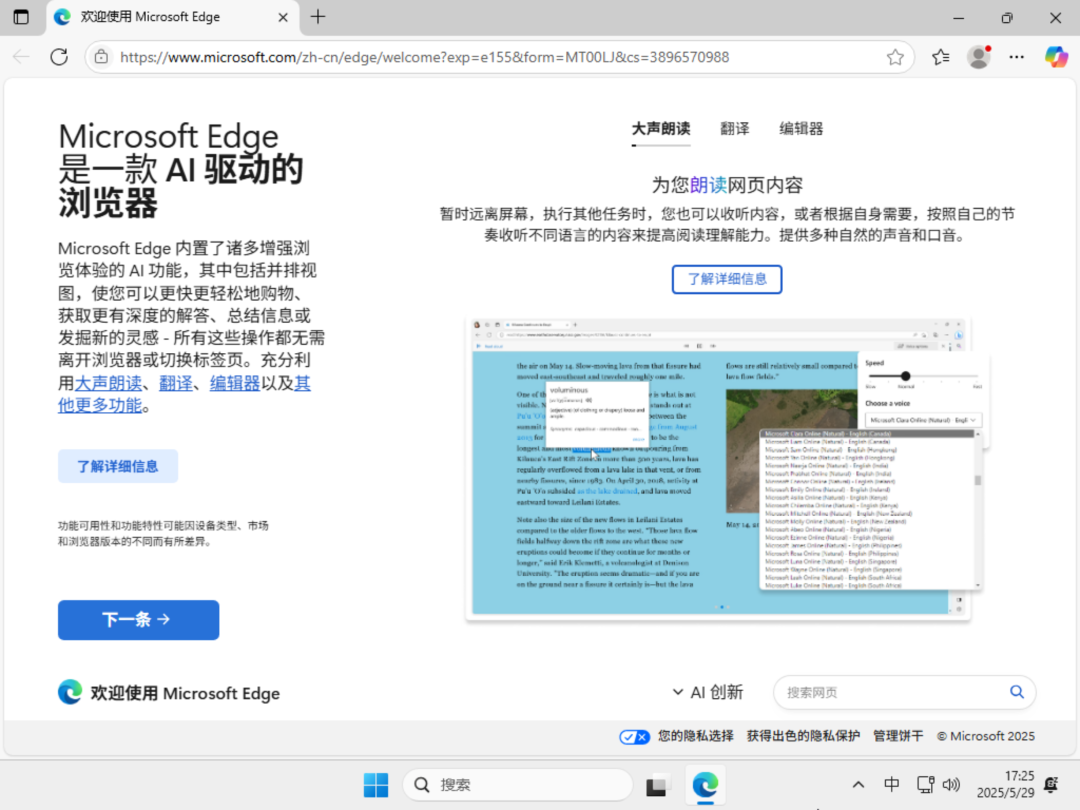1080x810 pixels.
Task: Click the Edge logo in page footer
Action: point(70,692)
